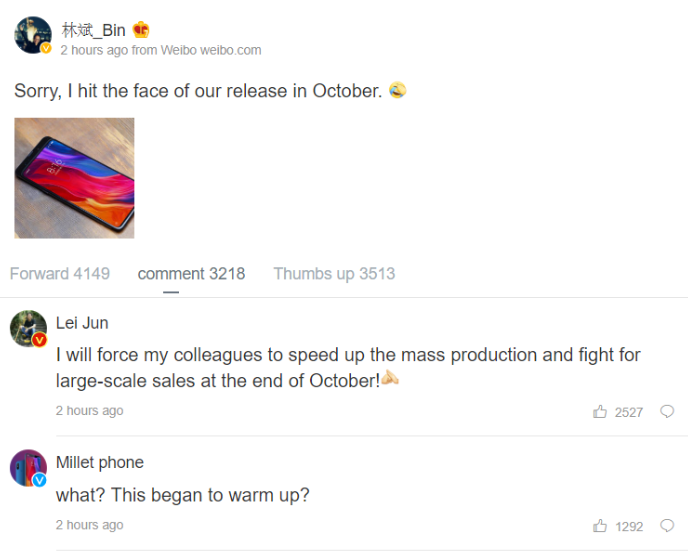
Task: Like the Millet phone comment
Action: click(x=600, y=526)
